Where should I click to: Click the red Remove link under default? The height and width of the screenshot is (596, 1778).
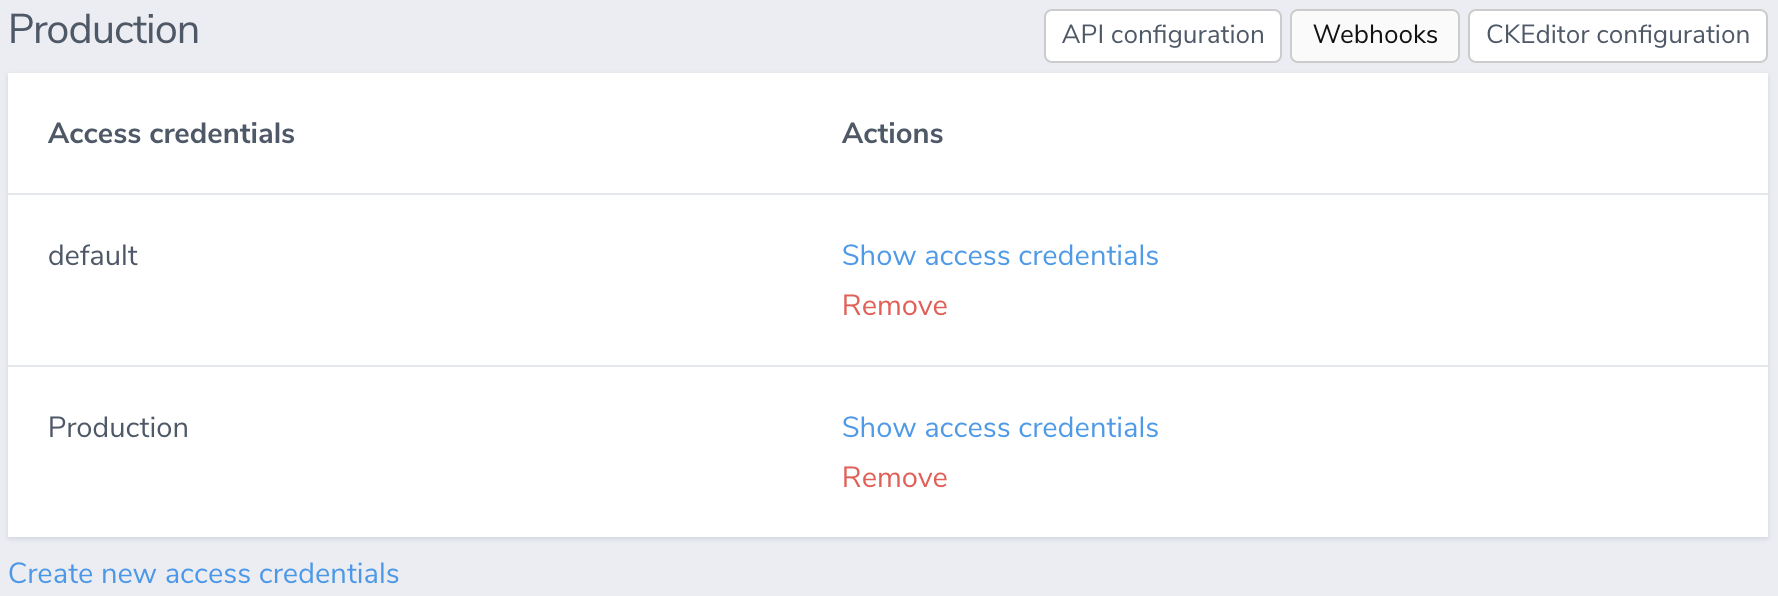tap(895, 306)
